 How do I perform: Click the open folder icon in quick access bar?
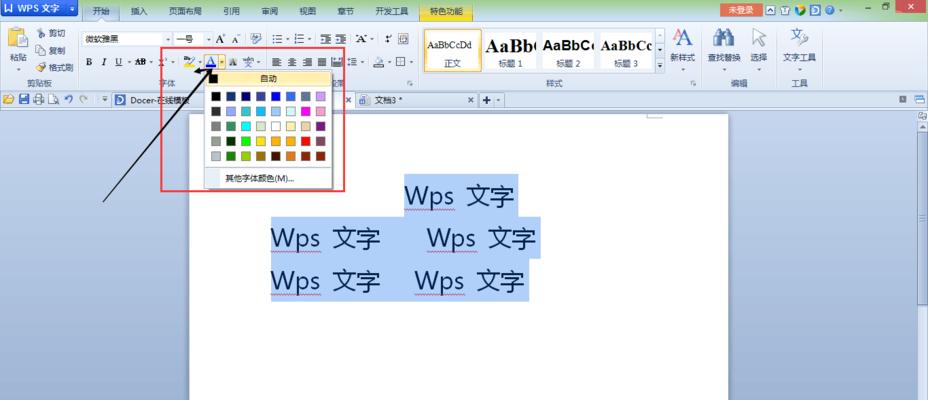click(x=8, y=100)
